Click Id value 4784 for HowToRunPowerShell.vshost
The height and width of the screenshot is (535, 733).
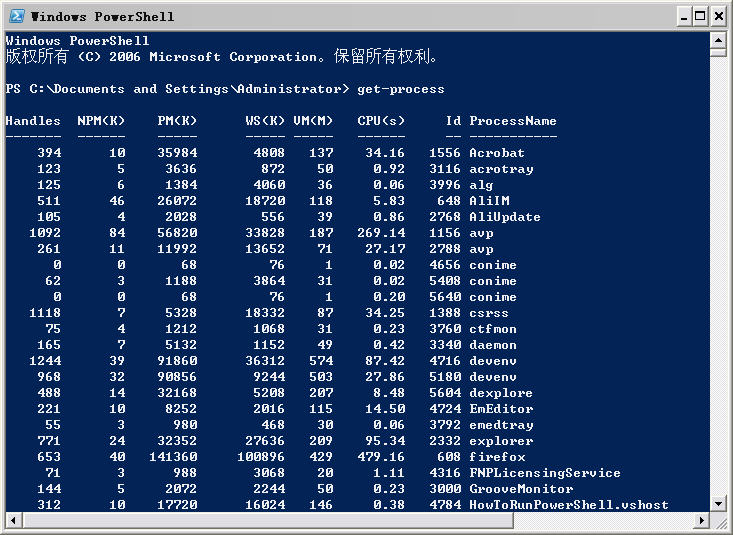445,505
